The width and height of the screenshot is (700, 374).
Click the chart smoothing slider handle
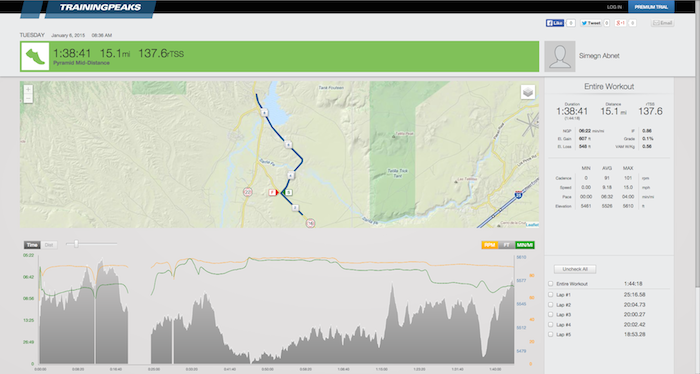point(76,244)
